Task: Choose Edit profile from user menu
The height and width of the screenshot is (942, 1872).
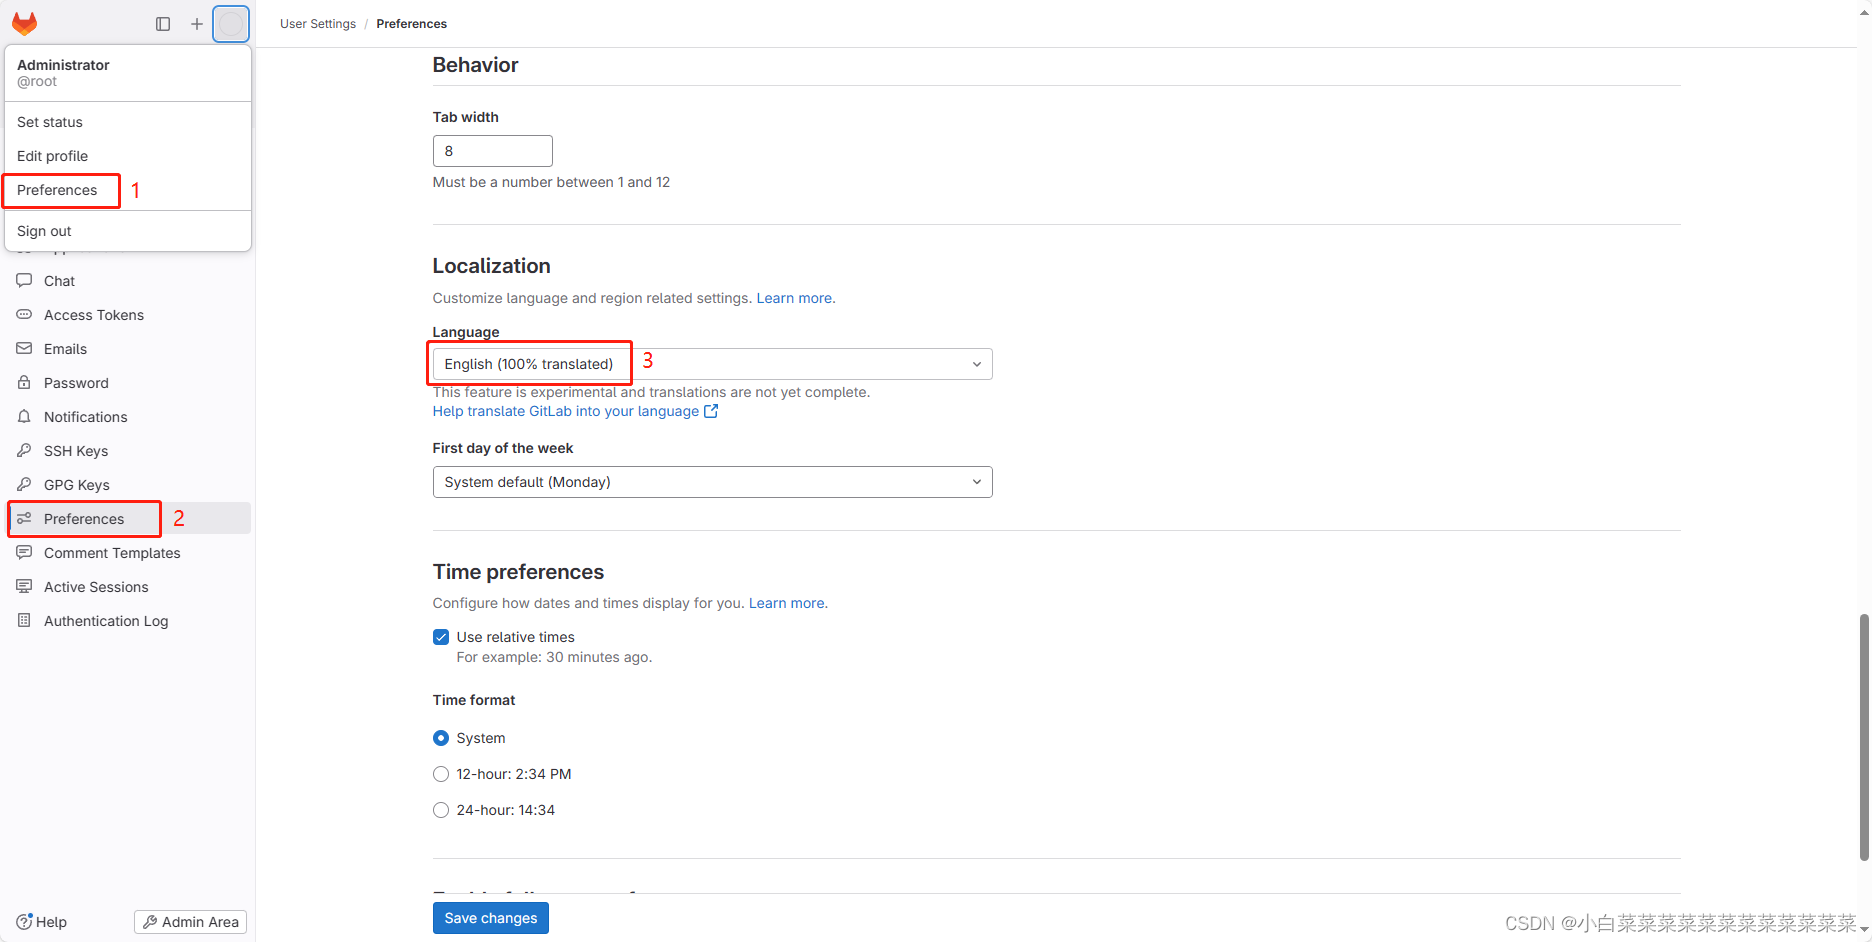Action: coord(128,156)
